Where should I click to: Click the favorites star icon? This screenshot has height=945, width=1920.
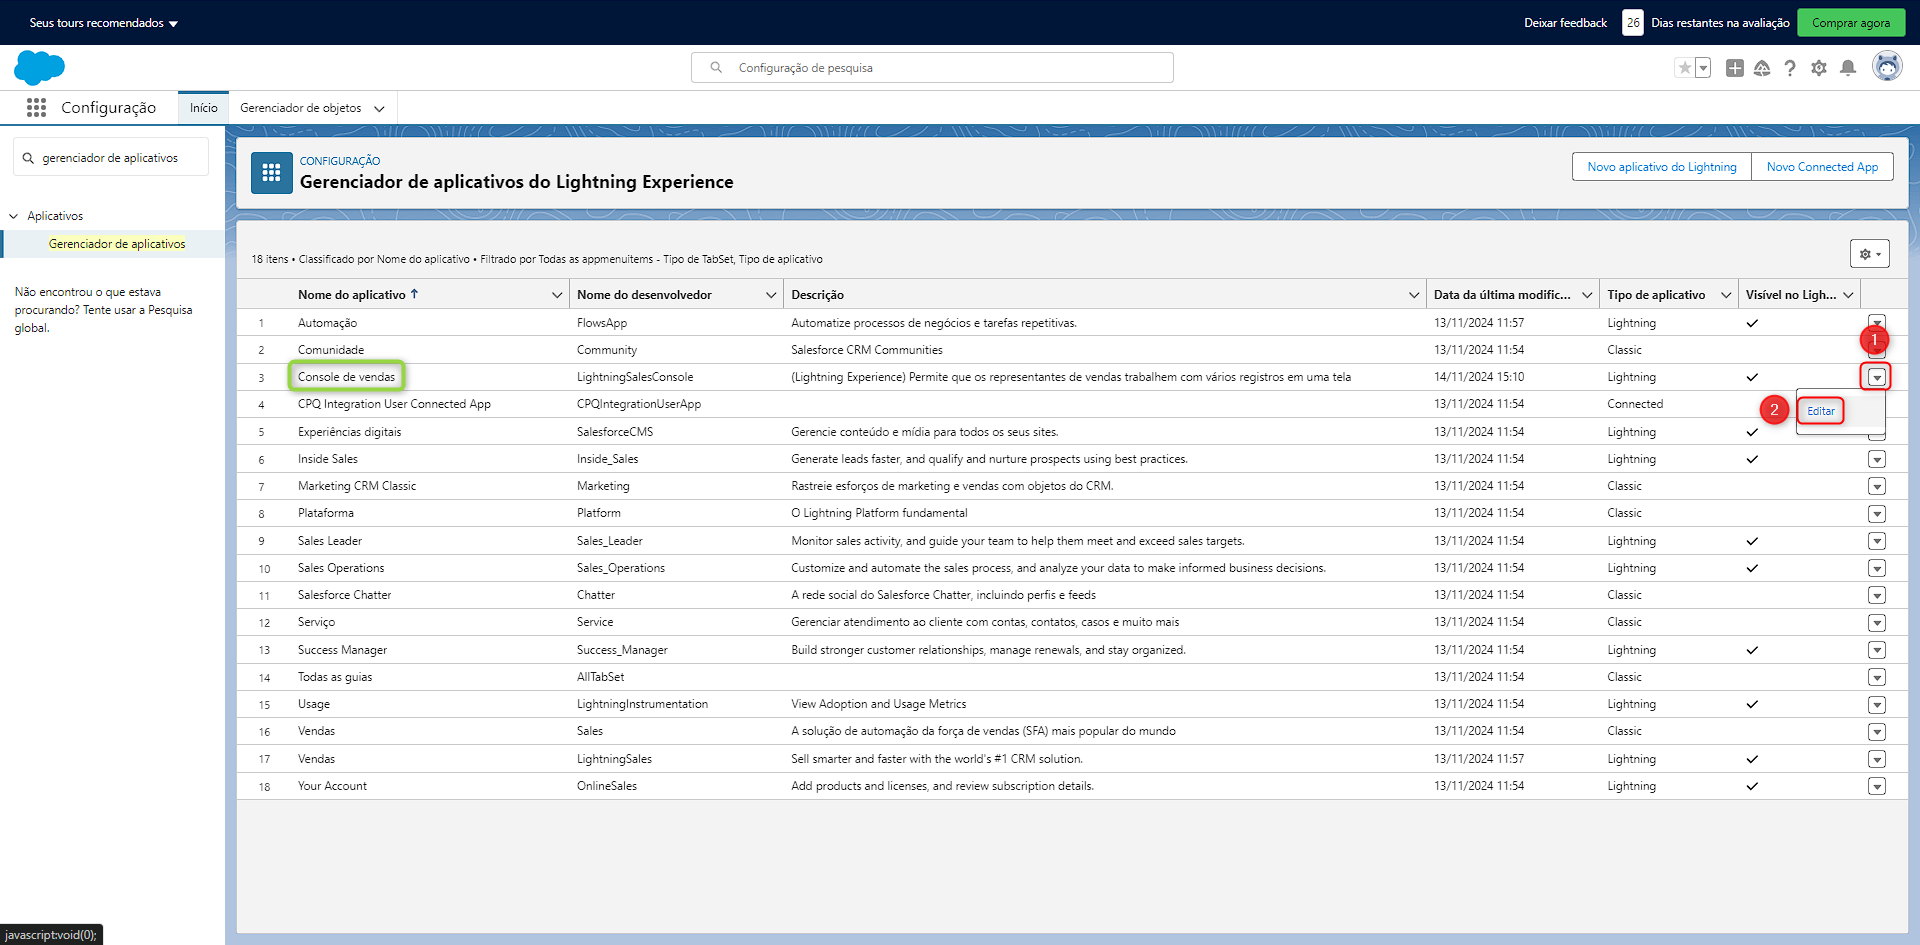[x=1684, y=68]
